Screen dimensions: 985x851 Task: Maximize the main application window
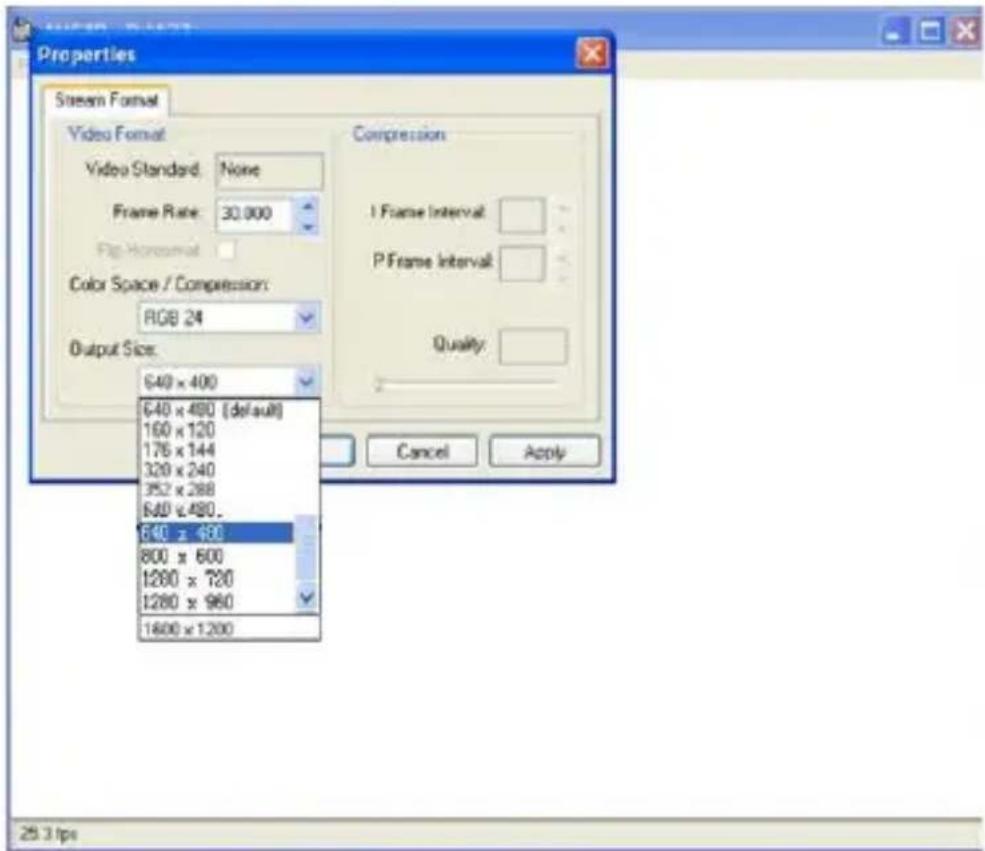coord(931,30)
